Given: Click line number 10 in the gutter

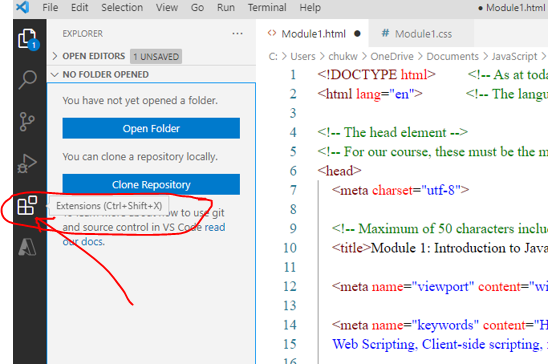Looking at the screenshot, I should tap(290, 248).
